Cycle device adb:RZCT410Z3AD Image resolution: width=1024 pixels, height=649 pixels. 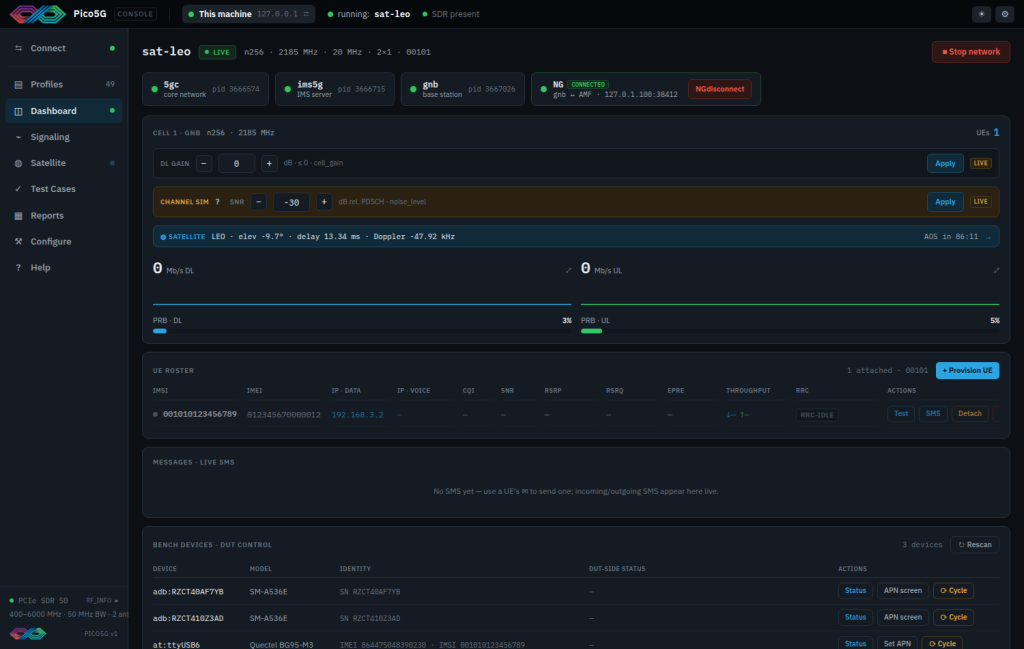(953, 617)
